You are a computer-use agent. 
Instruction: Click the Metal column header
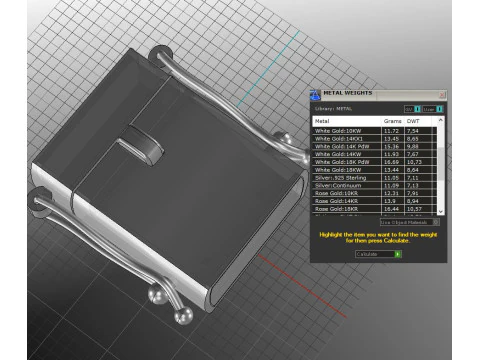[x=347, y=121]
